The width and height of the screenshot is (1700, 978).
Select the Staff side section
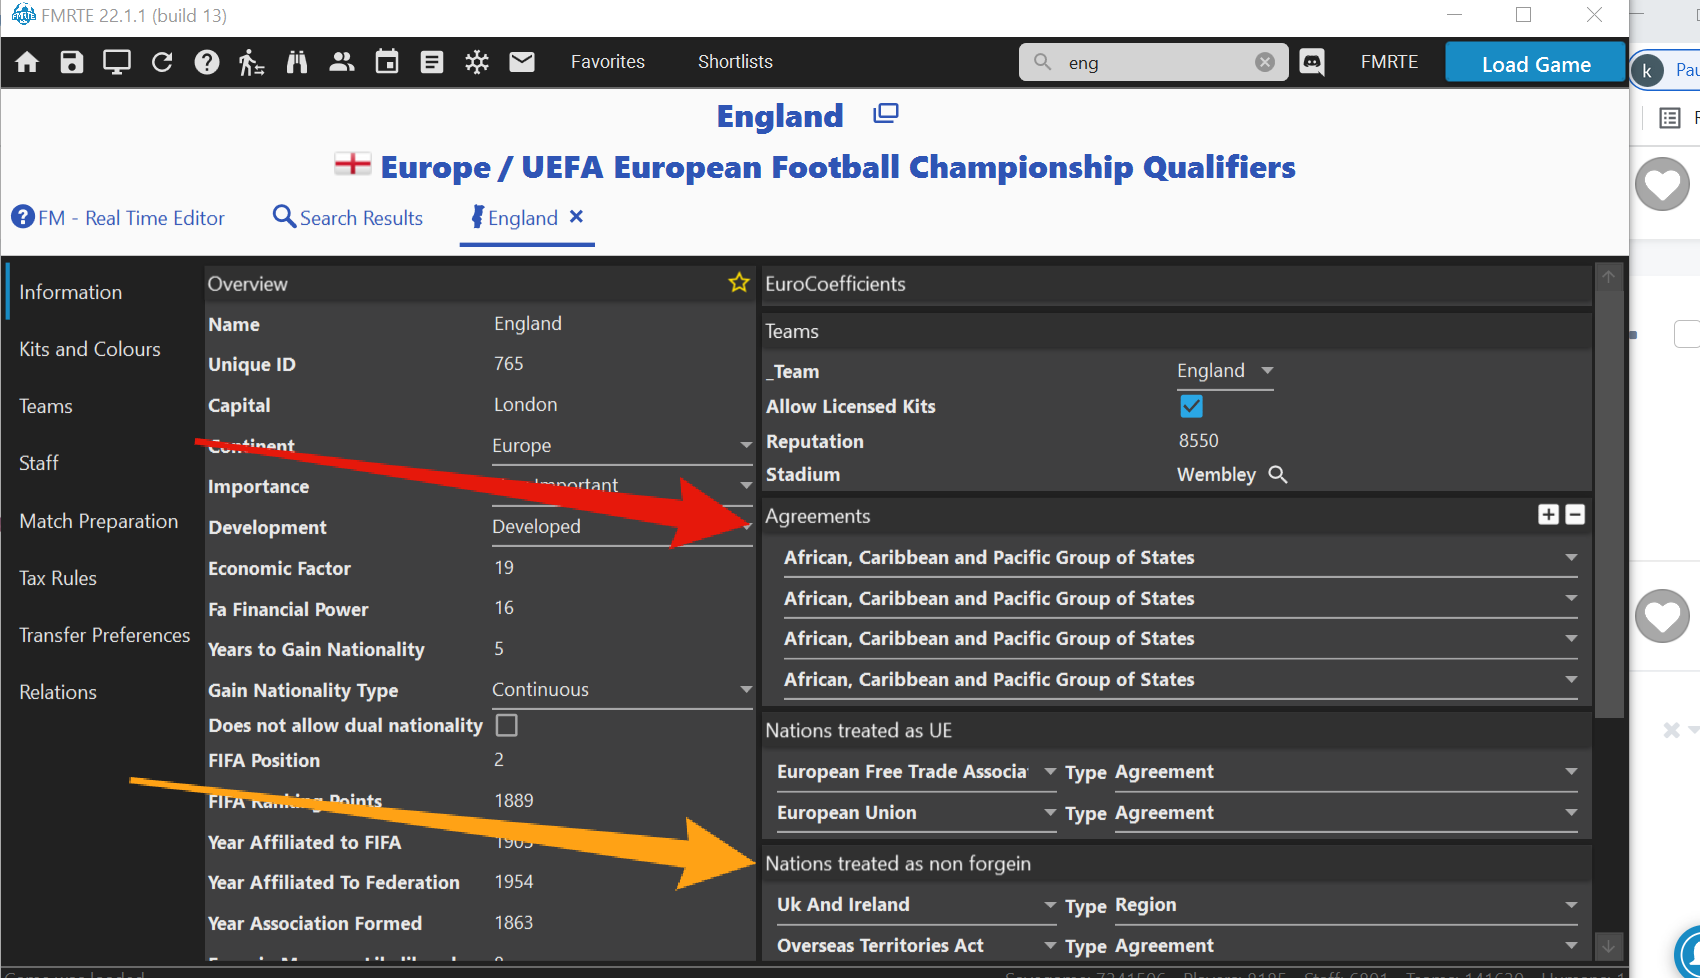(x=39, y=463)
